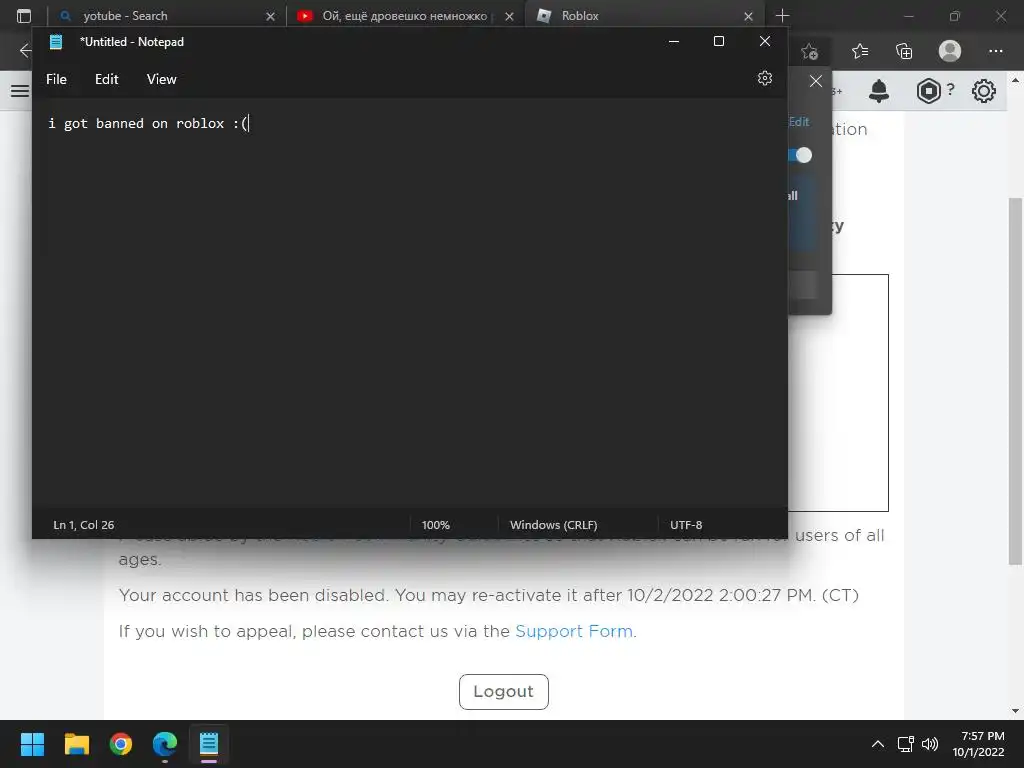Open Microsoft Edge from the taskbar
The height and width of the screenshot is (768, 1024).
point(165,744)
